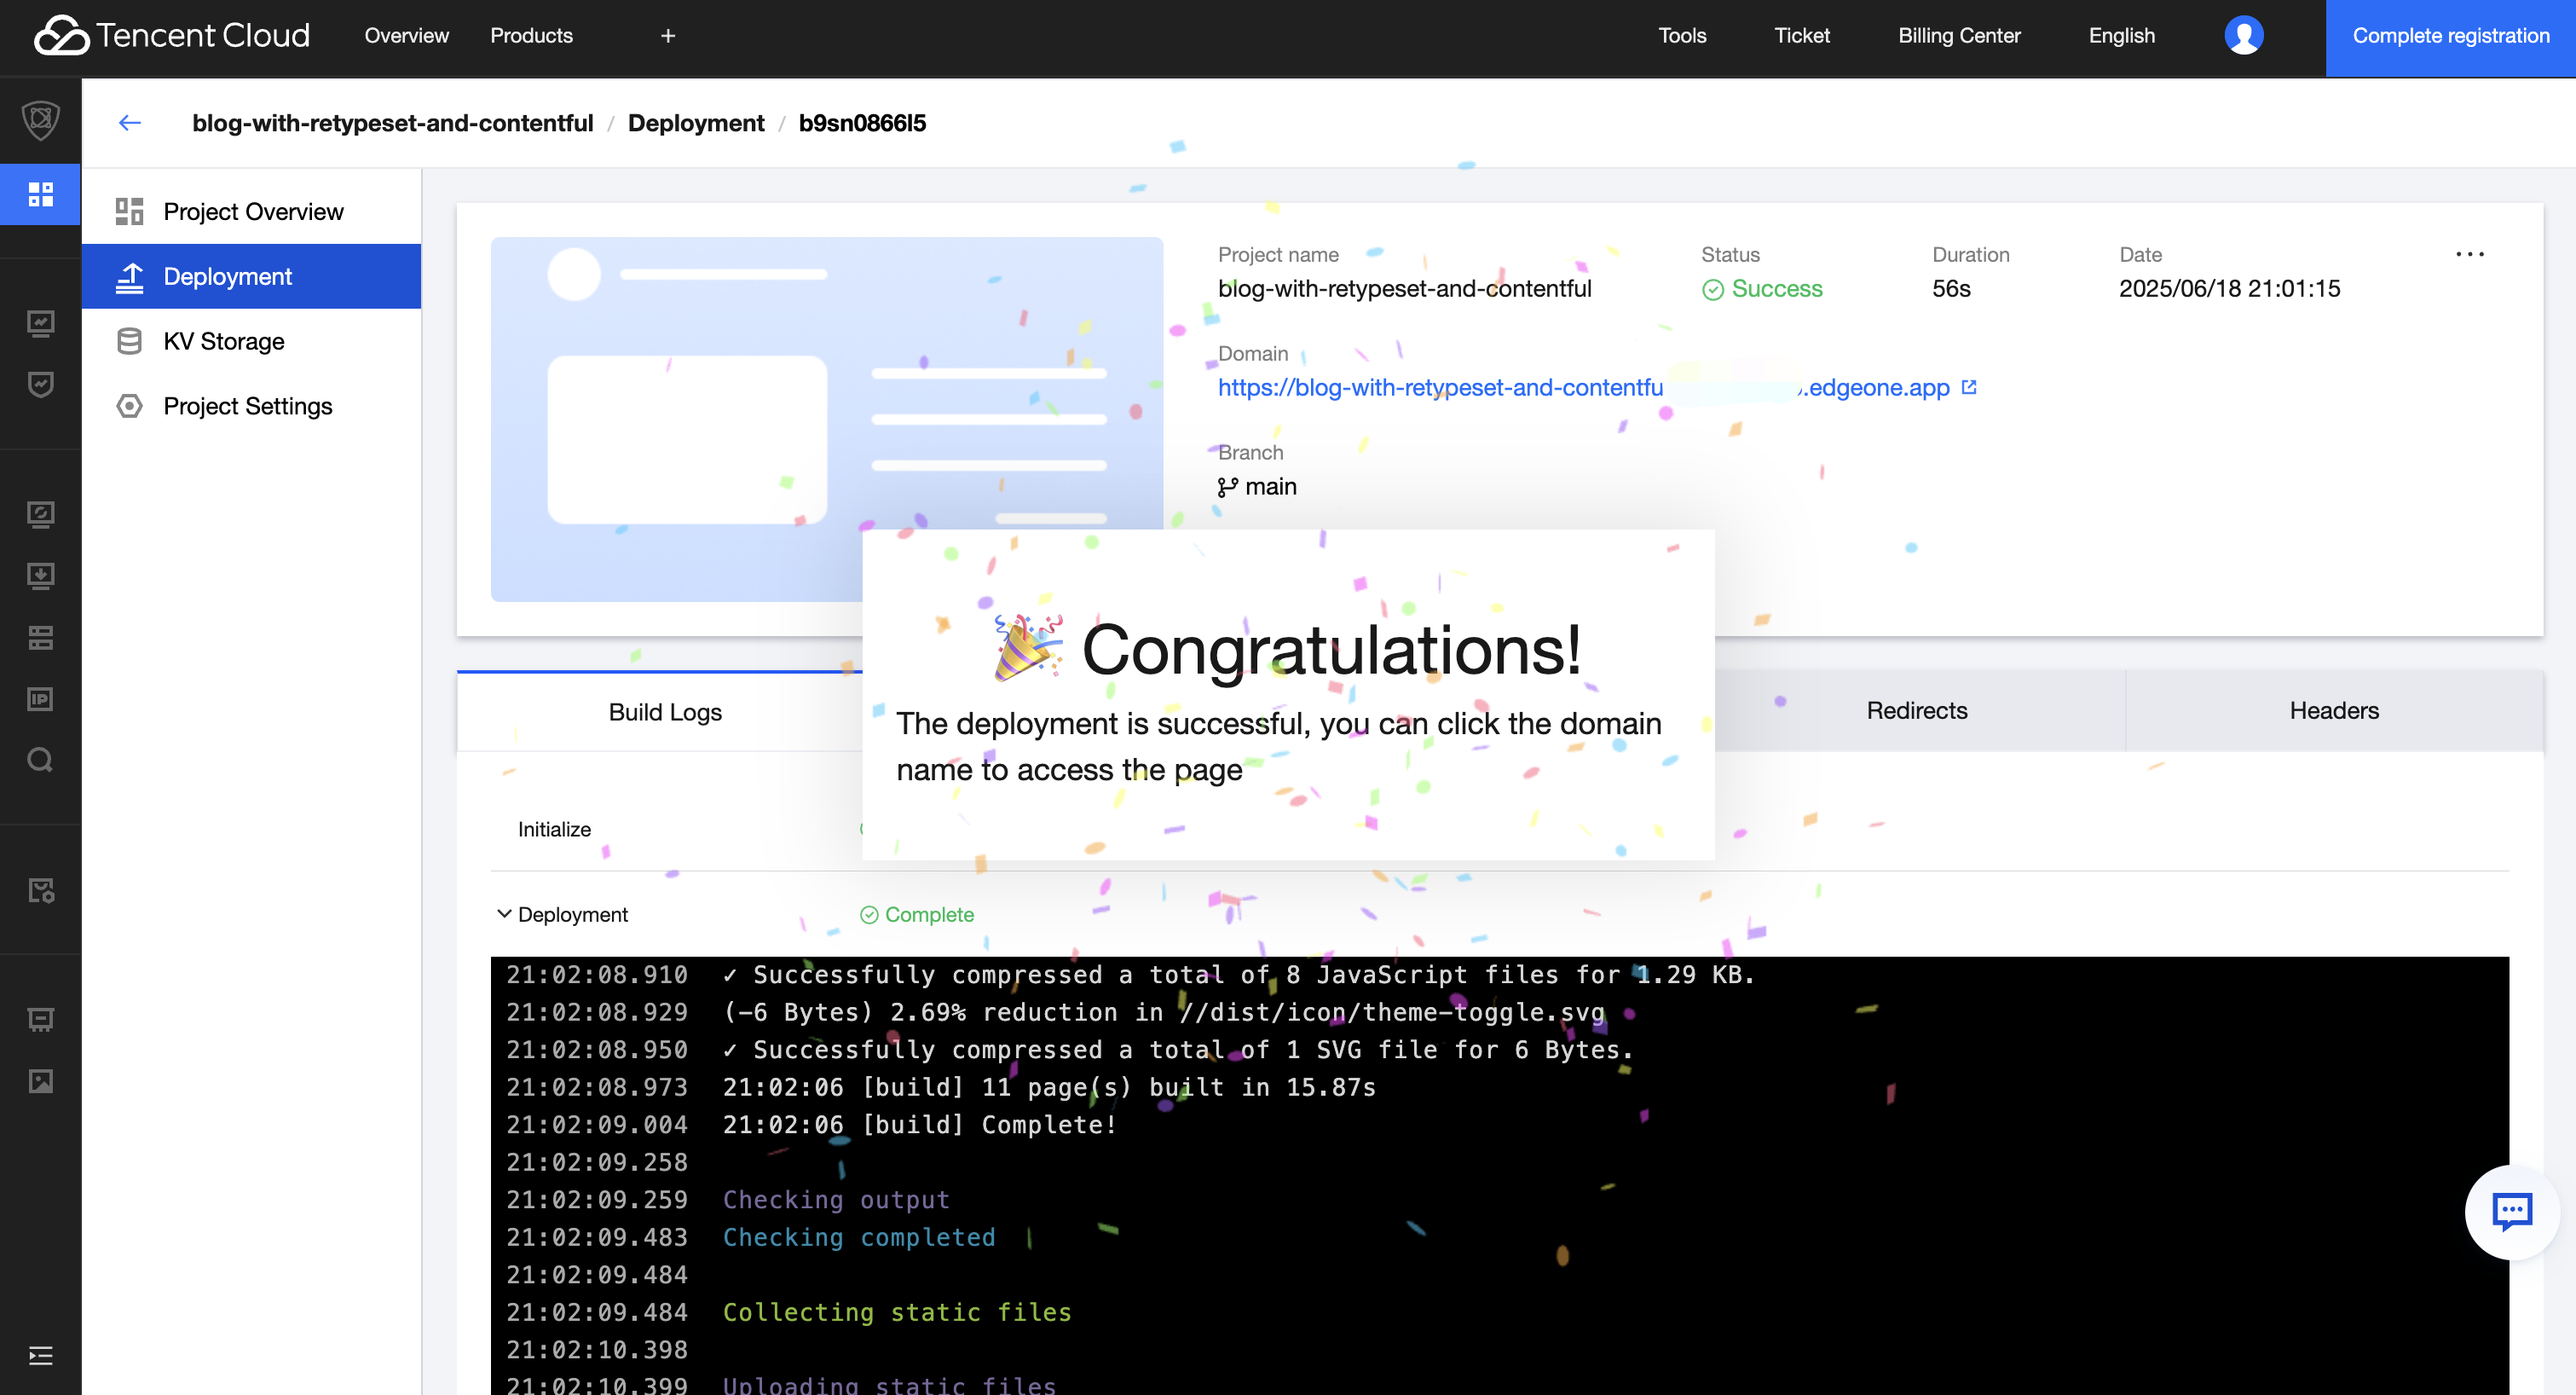Click the shield icon at sidebar top
The width and height of the screenshot is (2576, 1395).
[x=40, y=120]
